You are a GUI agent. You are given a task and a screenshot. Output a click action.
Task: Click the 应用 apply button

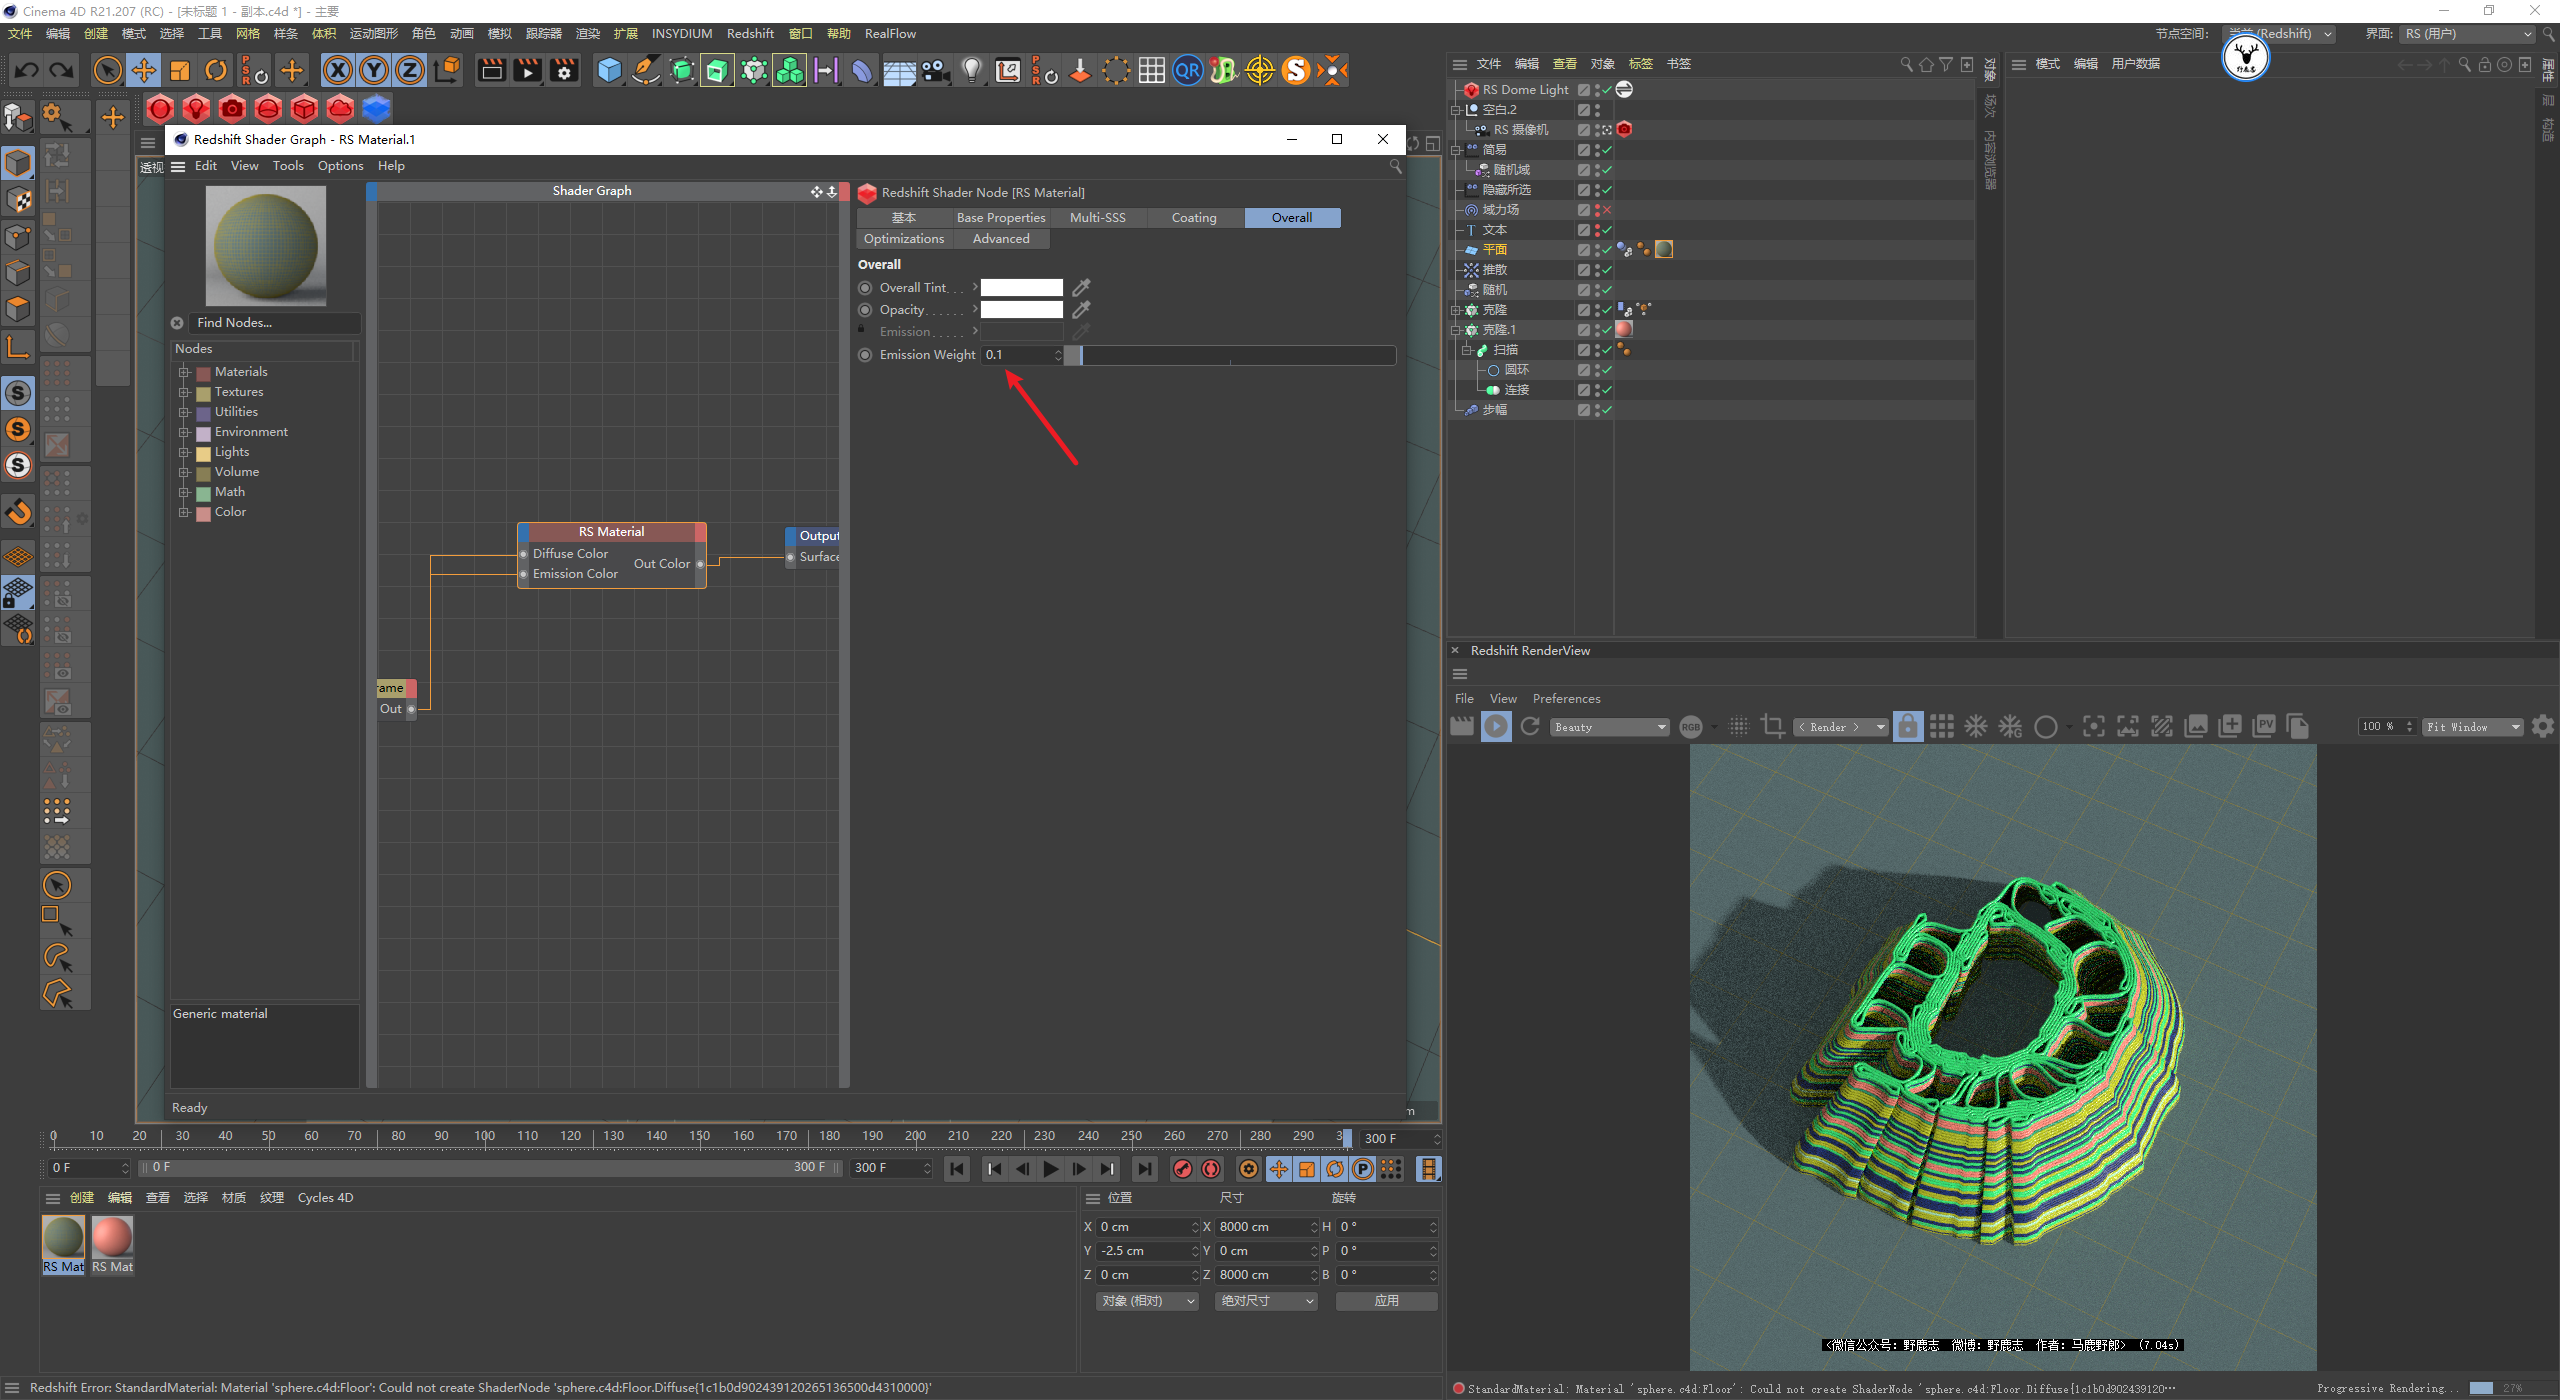coord(1386,1301)
